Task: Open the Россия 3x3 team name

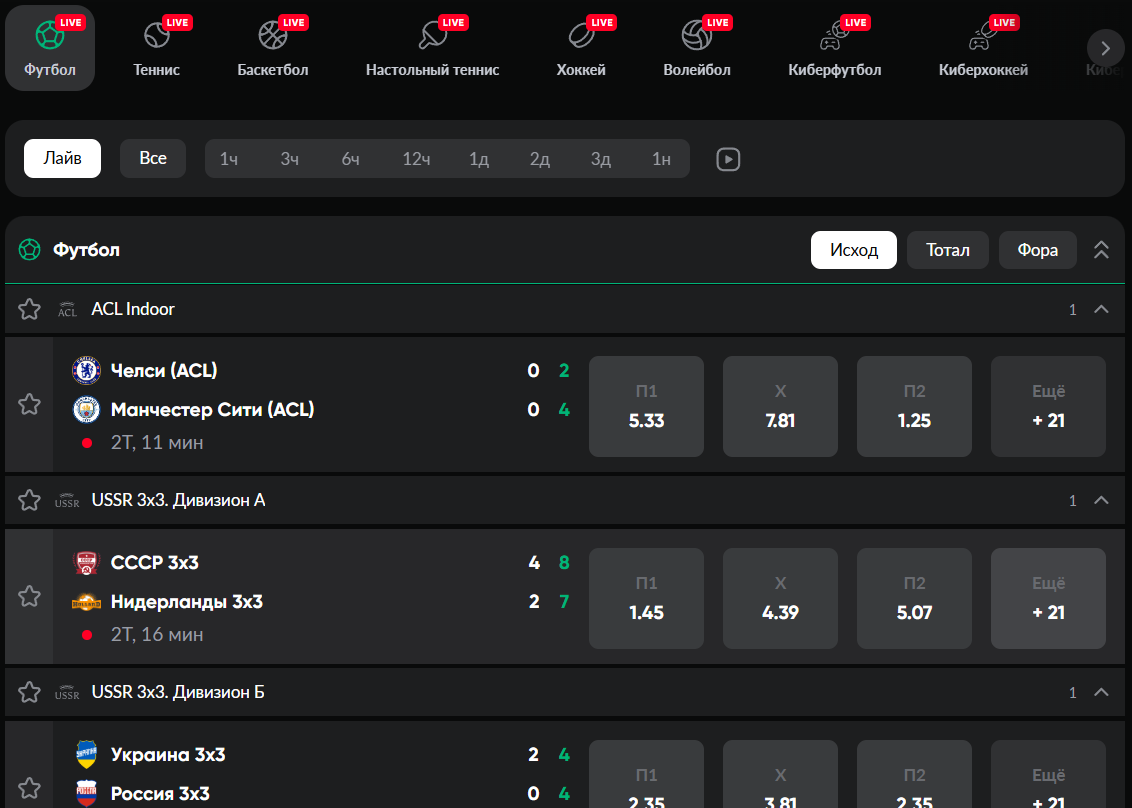Action: [160, 794]
